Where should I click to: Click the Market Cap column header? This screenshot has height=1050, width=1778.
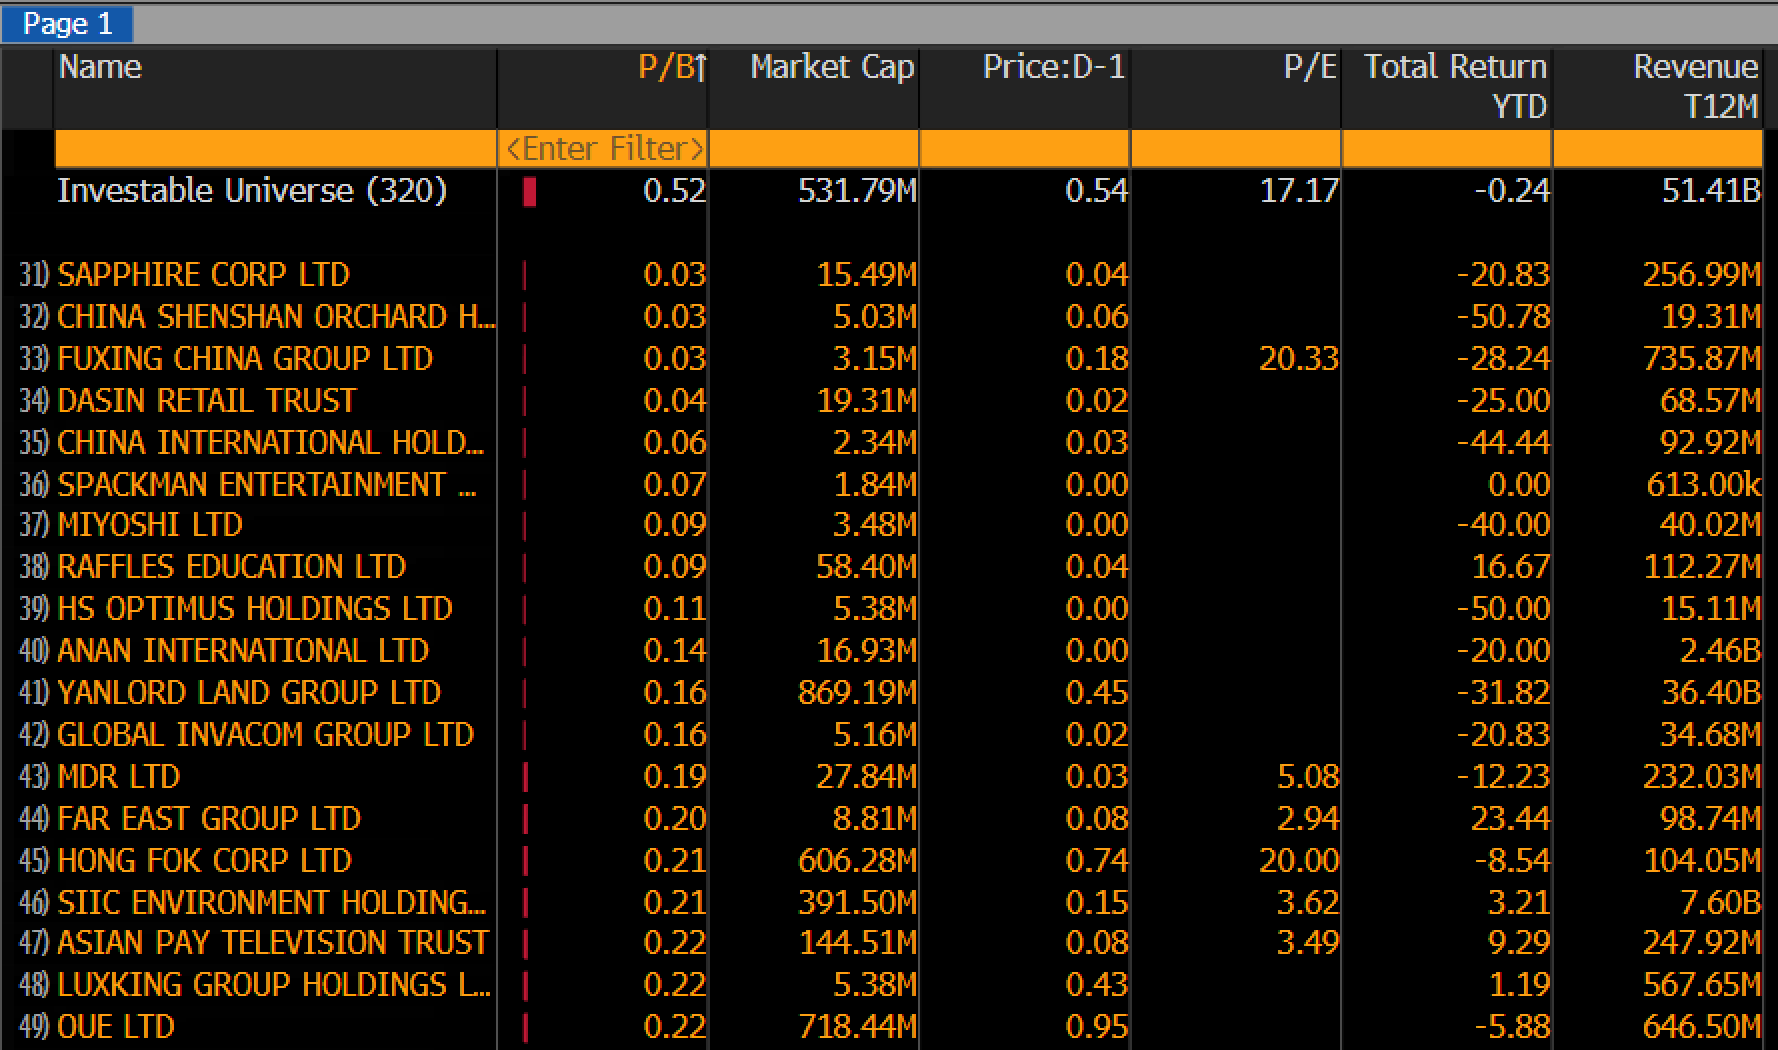click(814, 87)
